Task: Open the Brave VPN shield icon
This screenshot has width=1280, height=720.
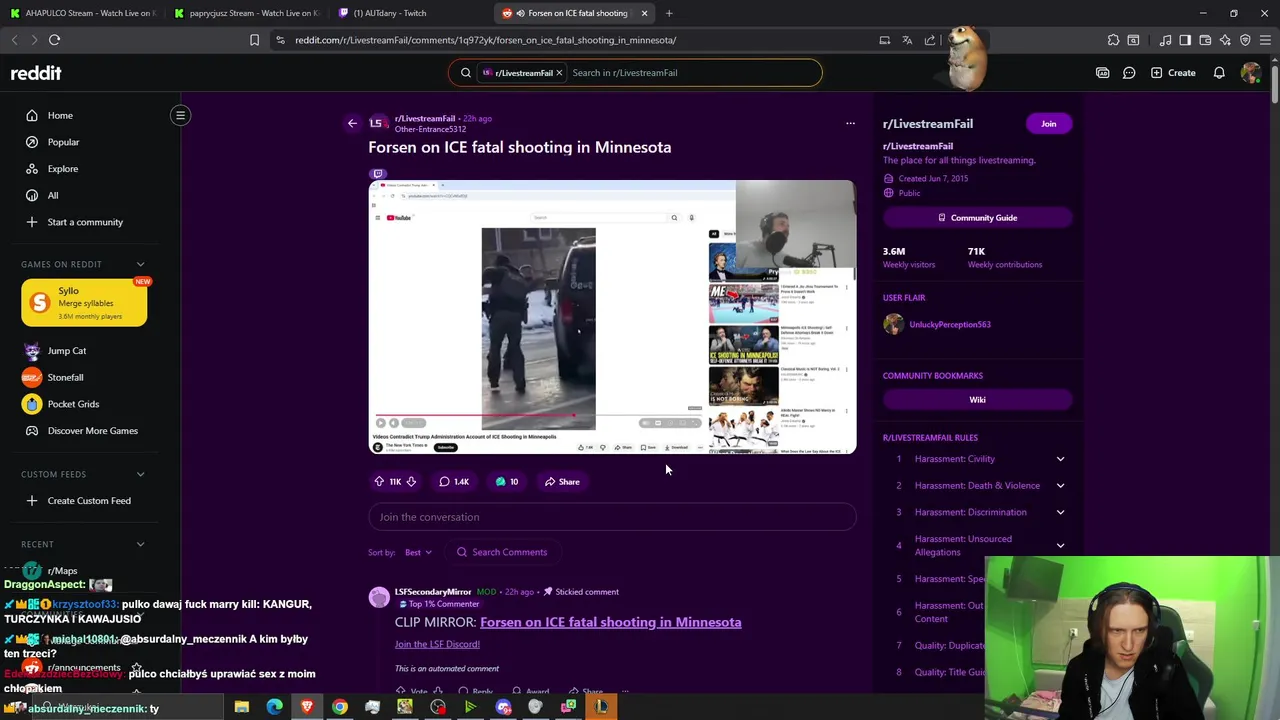Action: [x=1245, y=40]
